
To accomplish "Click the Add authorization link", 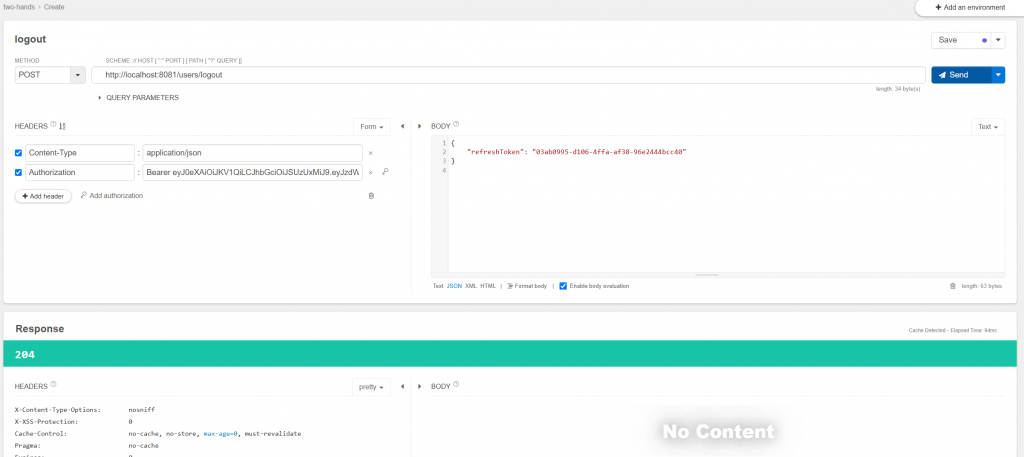I will pos(112,195).
